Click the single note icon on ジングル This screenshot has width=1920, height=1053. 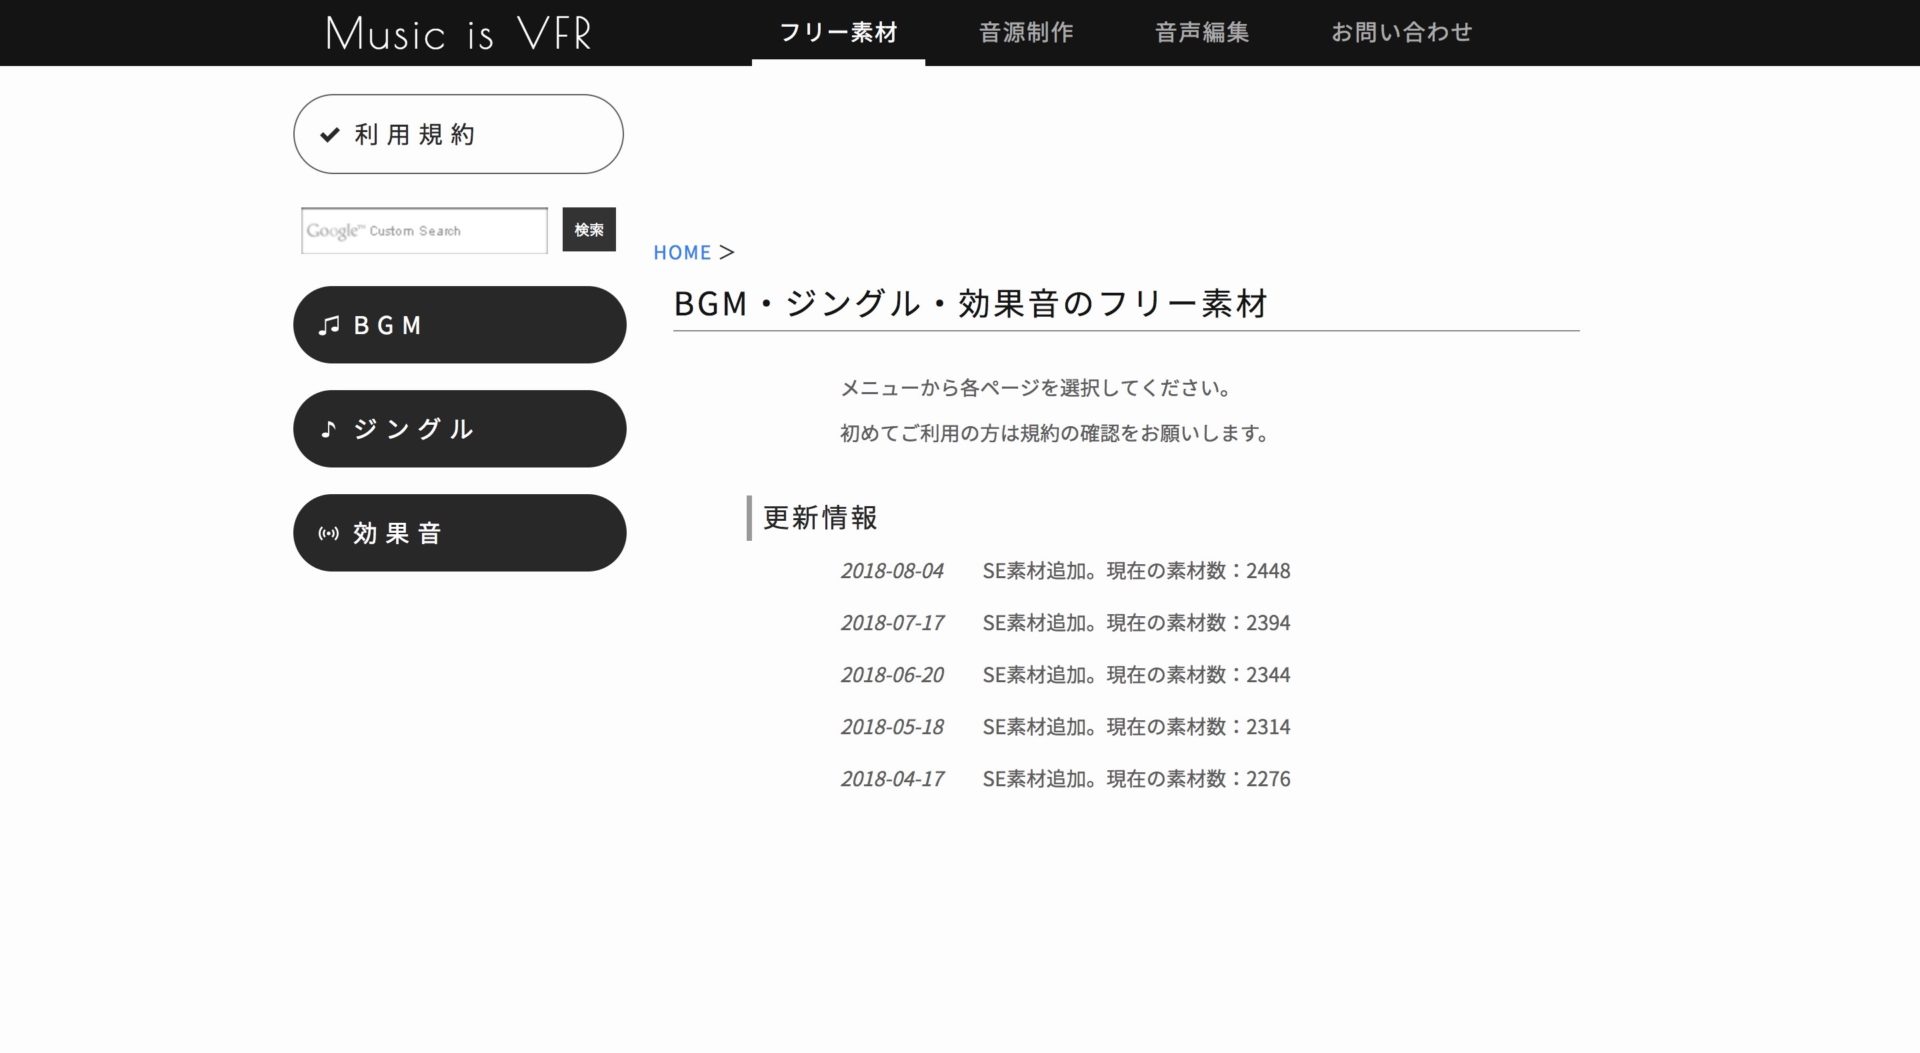[328, 429]
